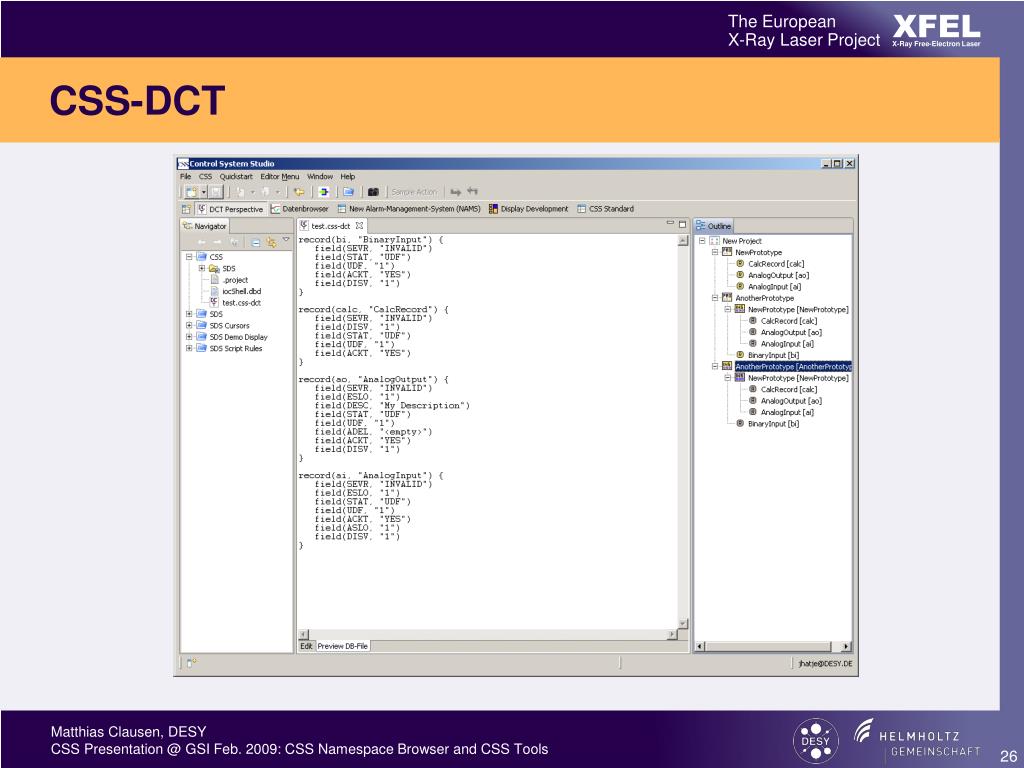Open the Help menu
This screenshot has height=768, width=1024.
pos(347,176)
